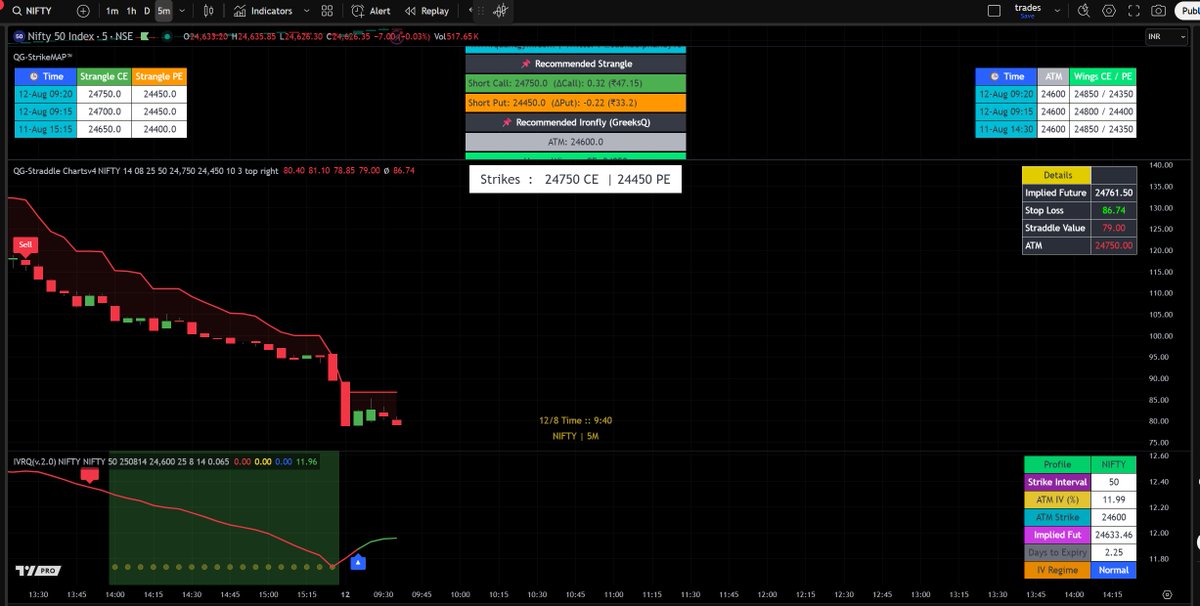The image size is (1200, 606).
Task: Open the quick search icon
Action: pyautogui.click(x=1084, y=11)
